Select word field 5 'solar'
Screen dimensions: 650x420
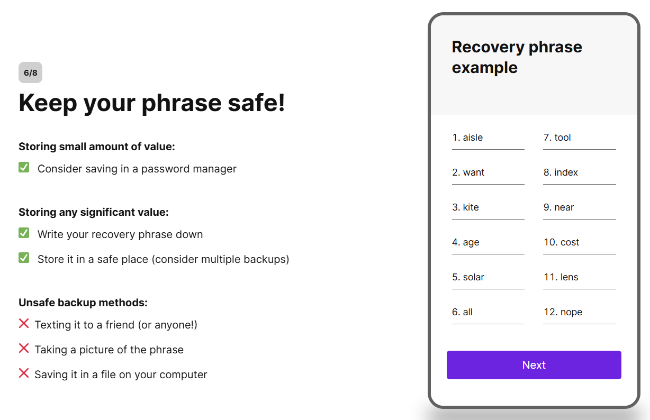tap(487, 277)
